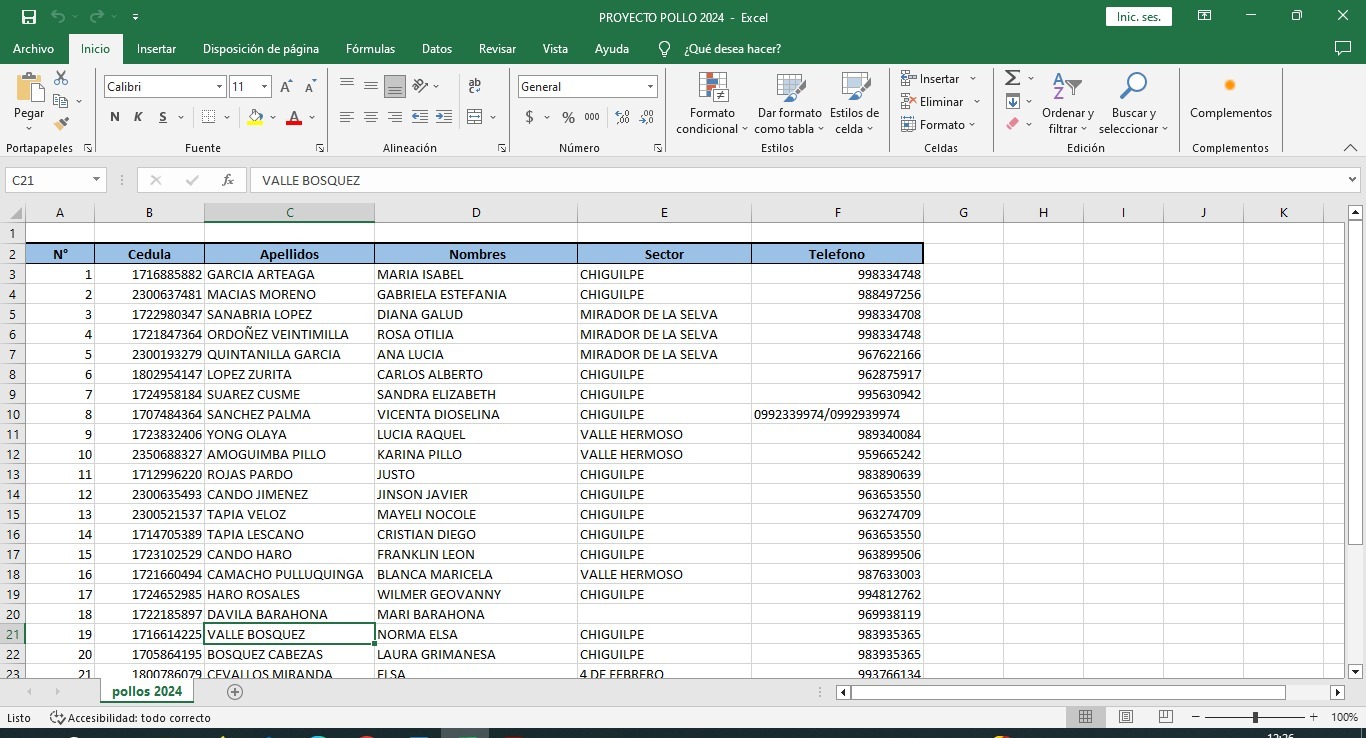Viewport: 1366px width, 738px height.
Task: Click the Ajustar texto wrap icon
Action: 475,86
